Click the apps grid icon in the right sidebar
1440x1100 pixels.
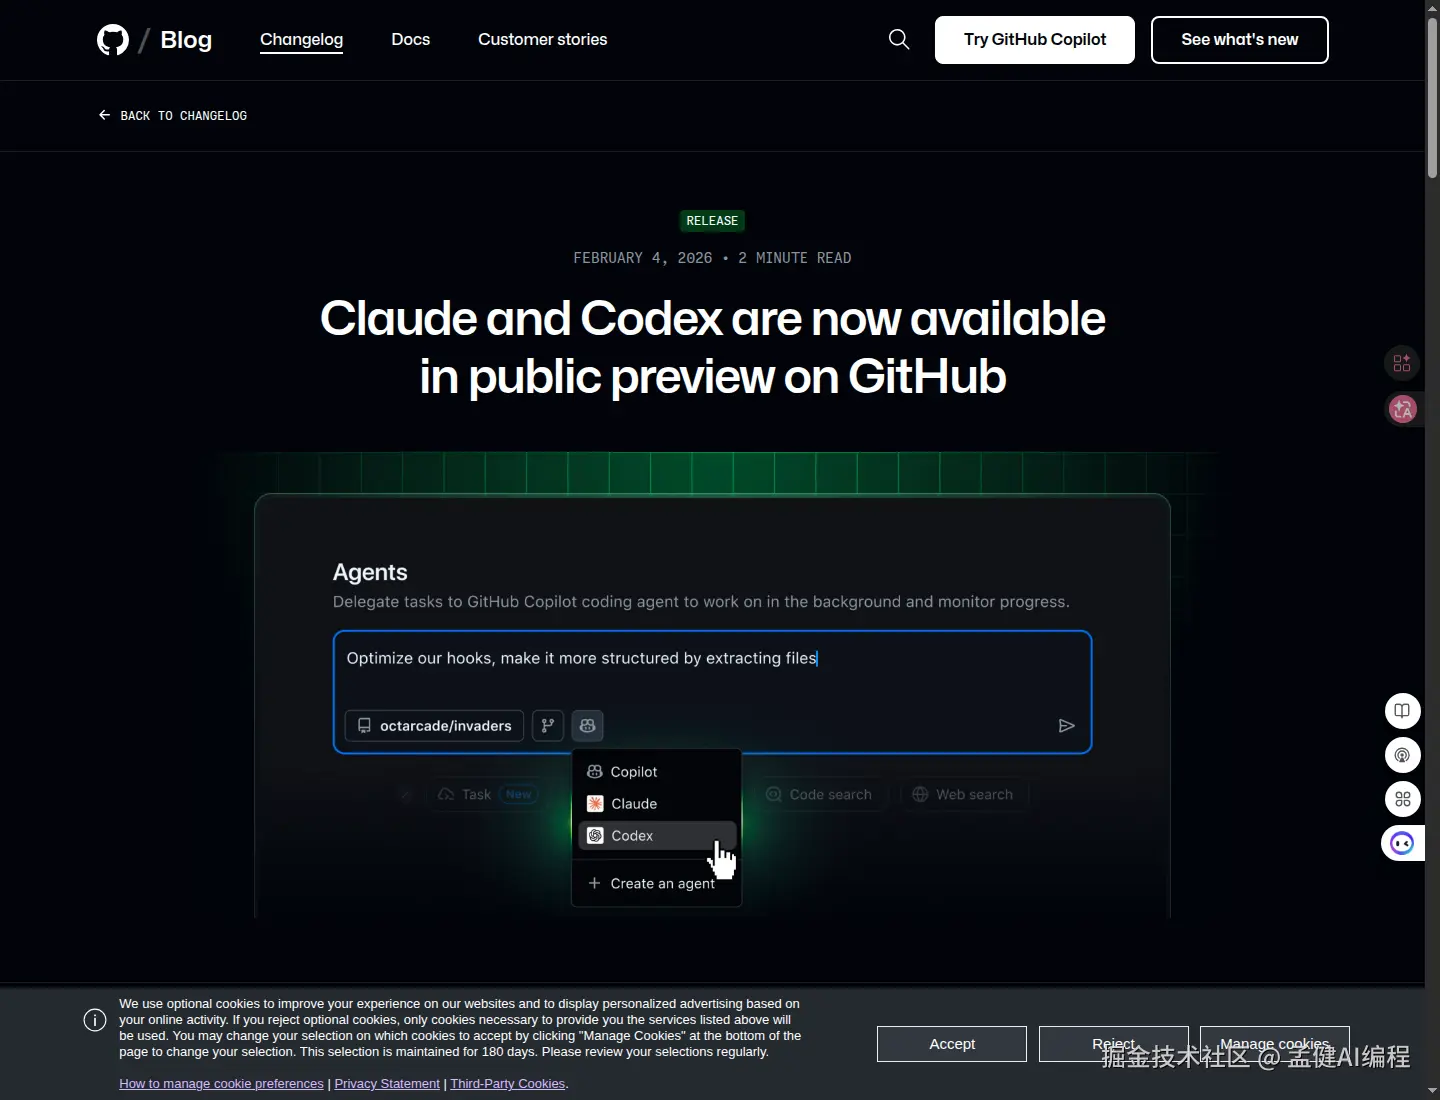[1402, 799]
